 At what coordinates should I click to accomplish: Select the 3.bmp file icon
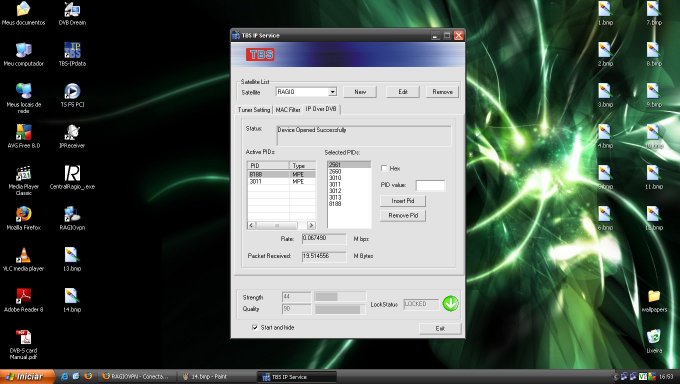point(605,95)
